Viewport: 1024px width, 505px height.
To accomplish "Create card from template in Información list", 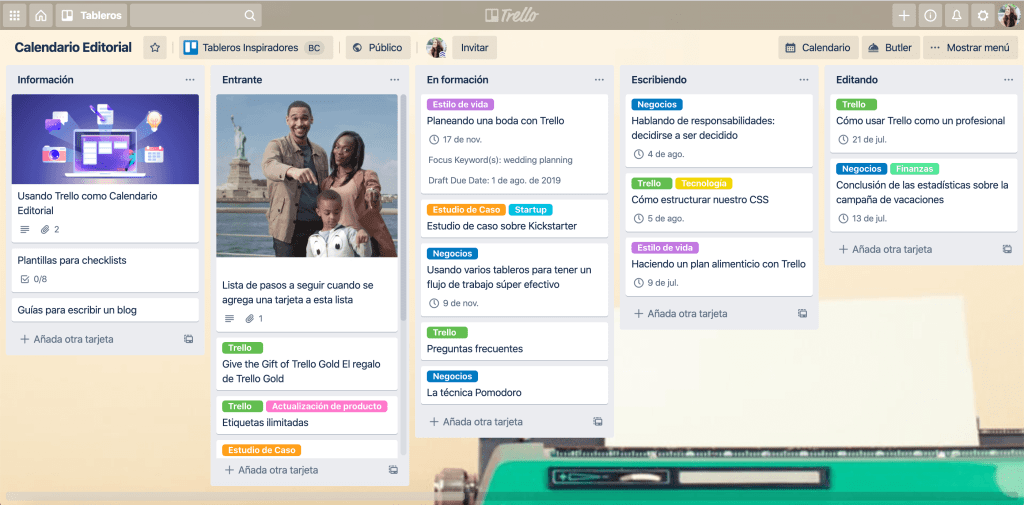I will click(188, 339).
